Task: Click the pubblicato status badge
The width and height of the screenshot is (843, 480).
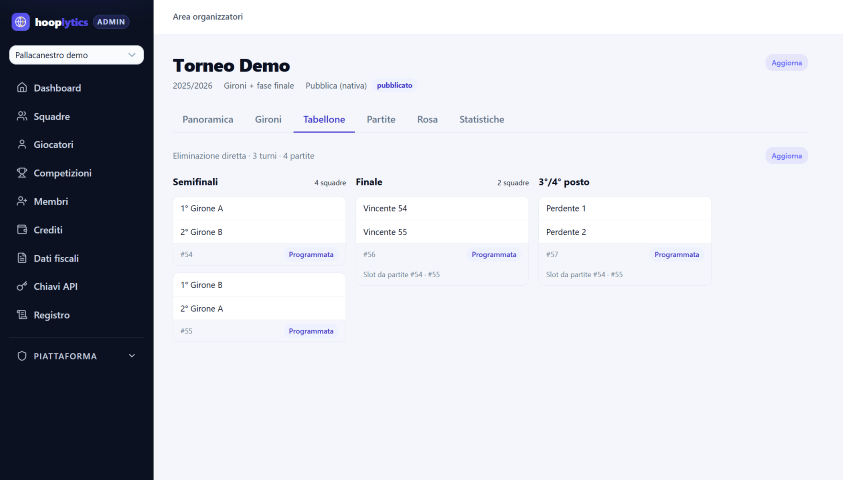Action: 395,85
